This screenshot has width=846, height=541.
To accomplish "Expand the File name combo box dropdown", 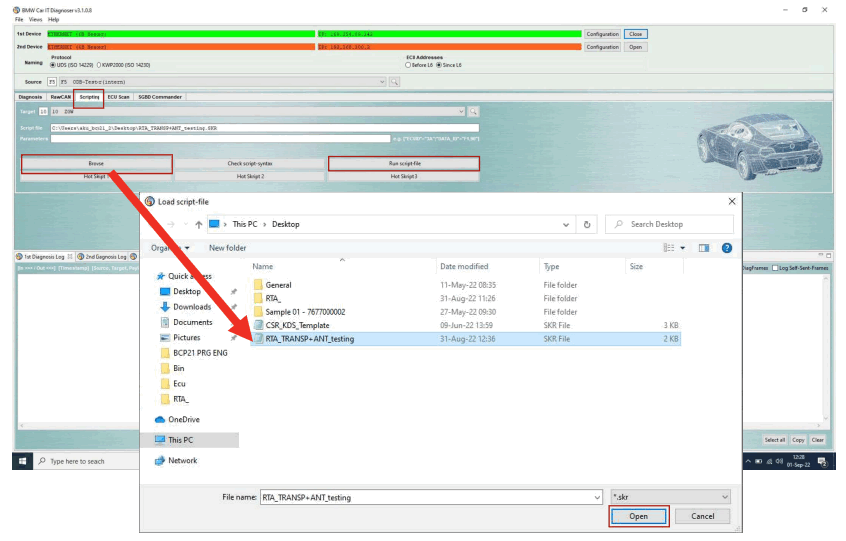I will coord(597,497).
